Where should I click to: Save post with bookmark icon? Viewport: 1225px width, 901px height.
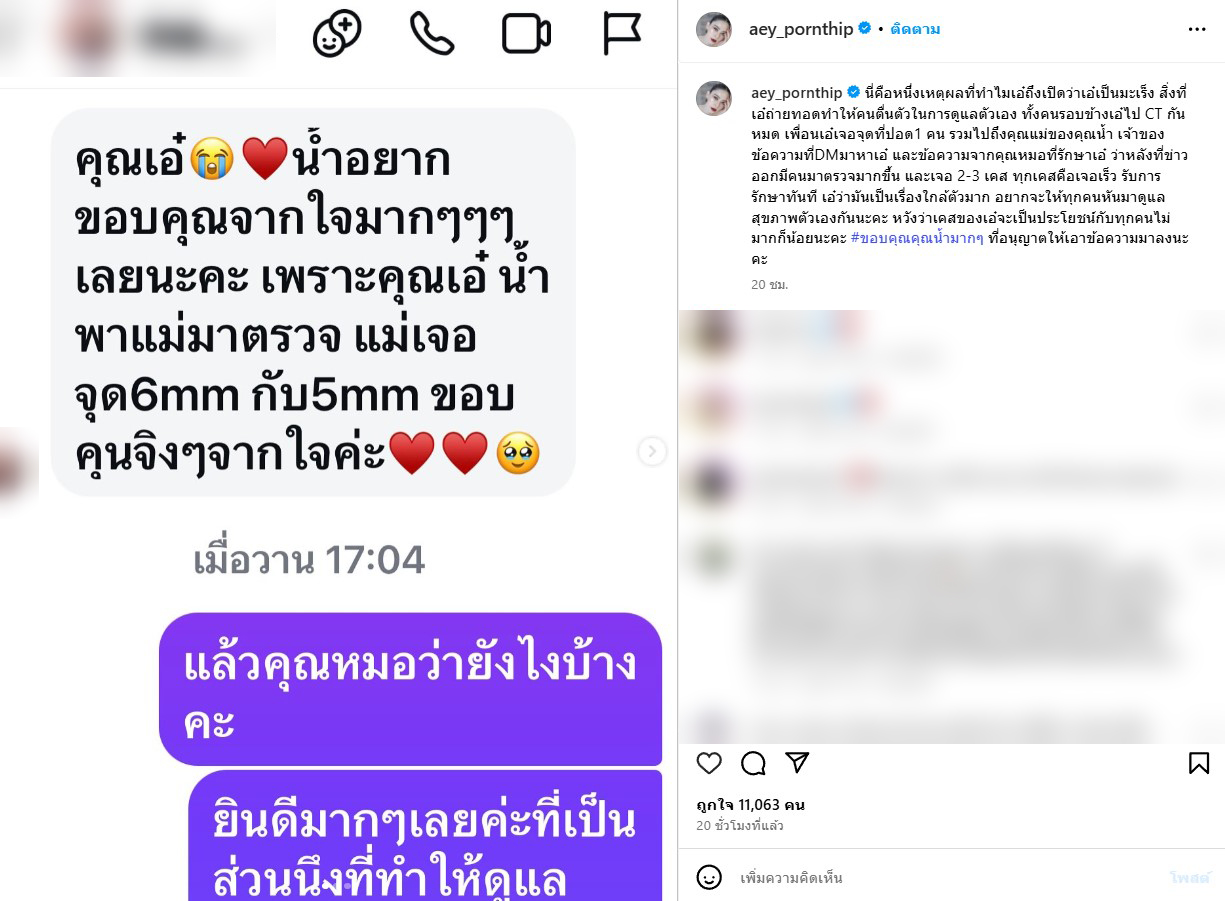(x=1199, y=763)
